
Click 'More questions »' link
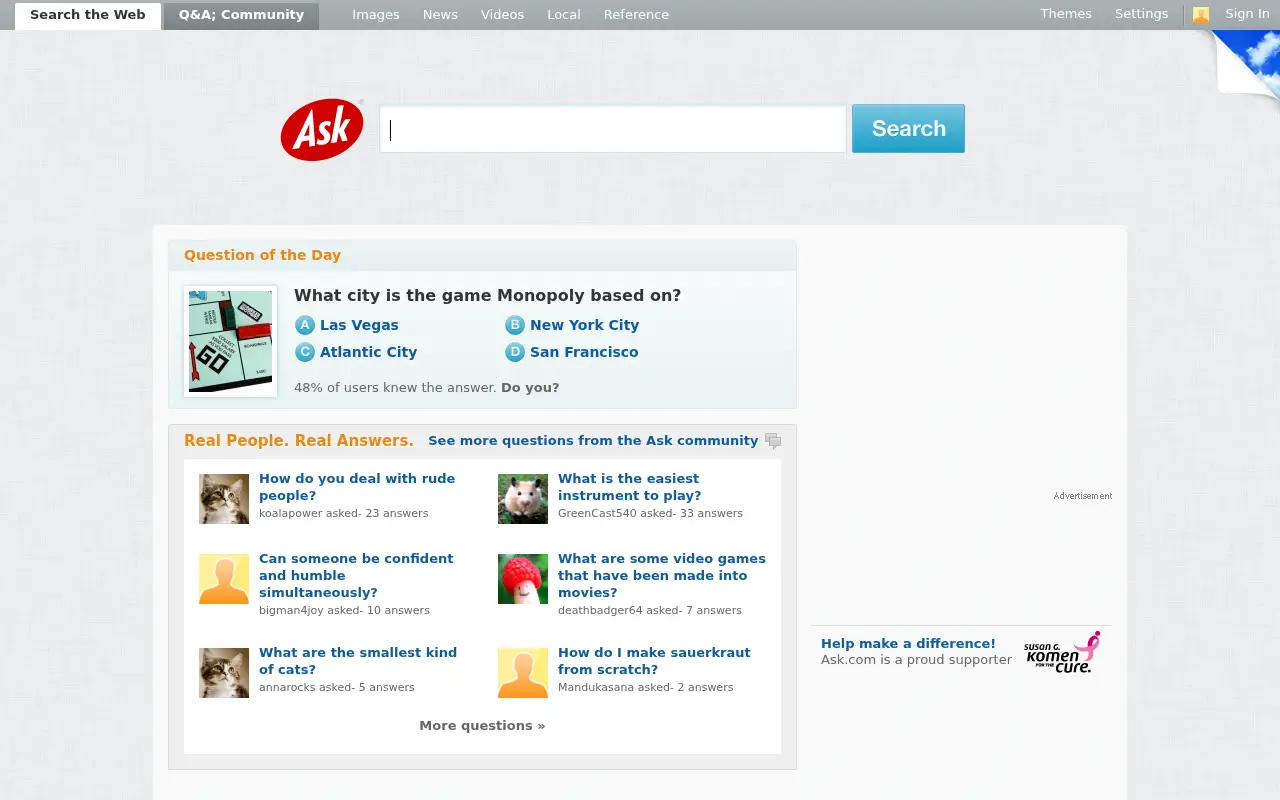pyautogui.click(x=482, y=726)
